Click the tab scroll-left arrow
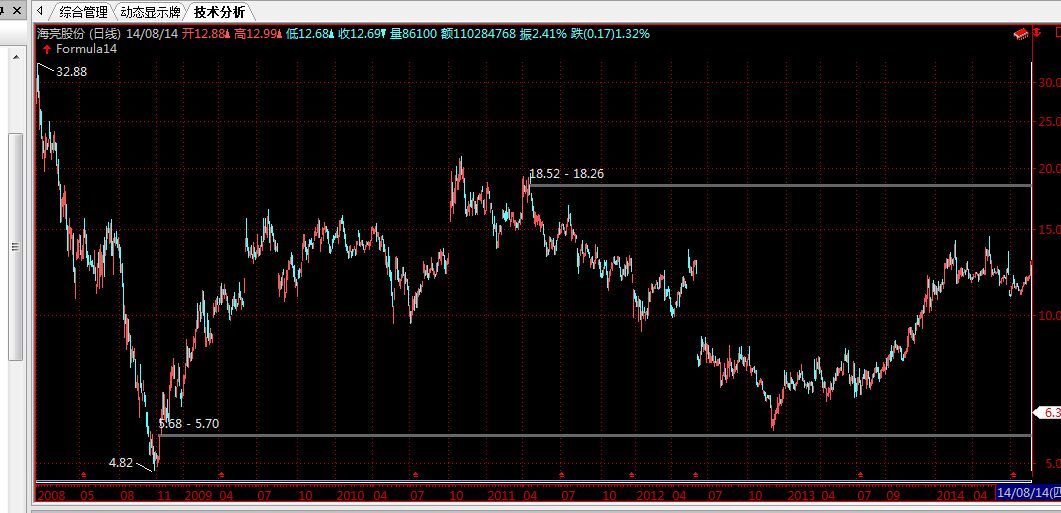This screenshot has height=513, width=1061. click(39, 12)
